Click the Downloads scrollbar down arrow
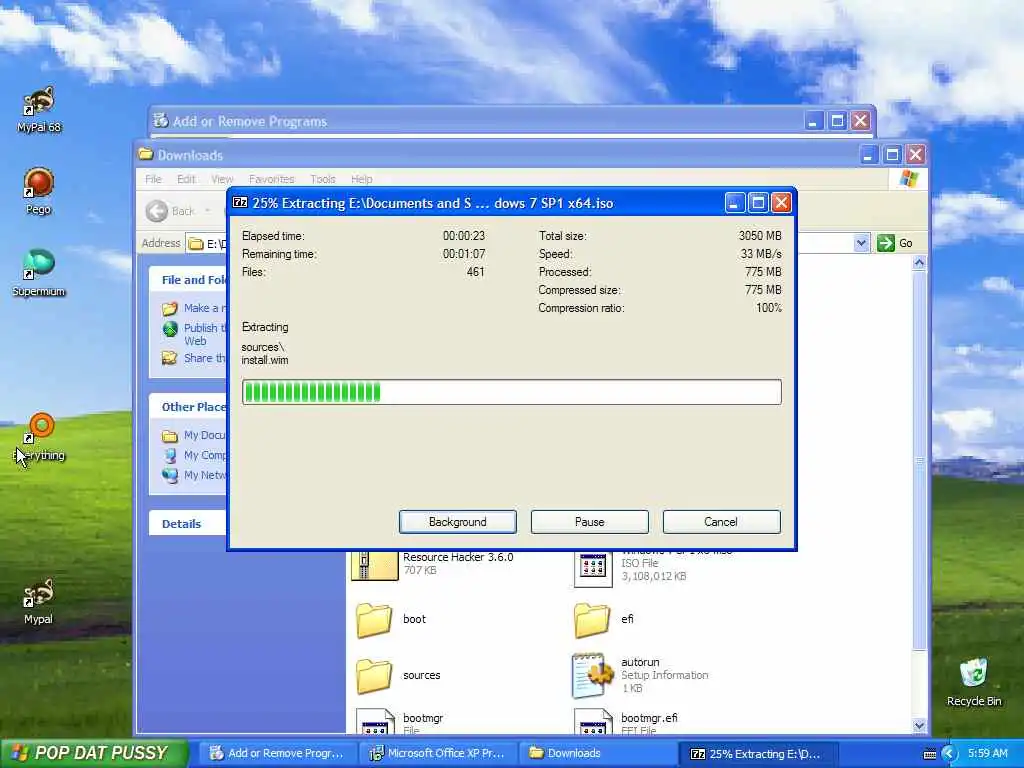1024x768 pixels. [919, 725]
